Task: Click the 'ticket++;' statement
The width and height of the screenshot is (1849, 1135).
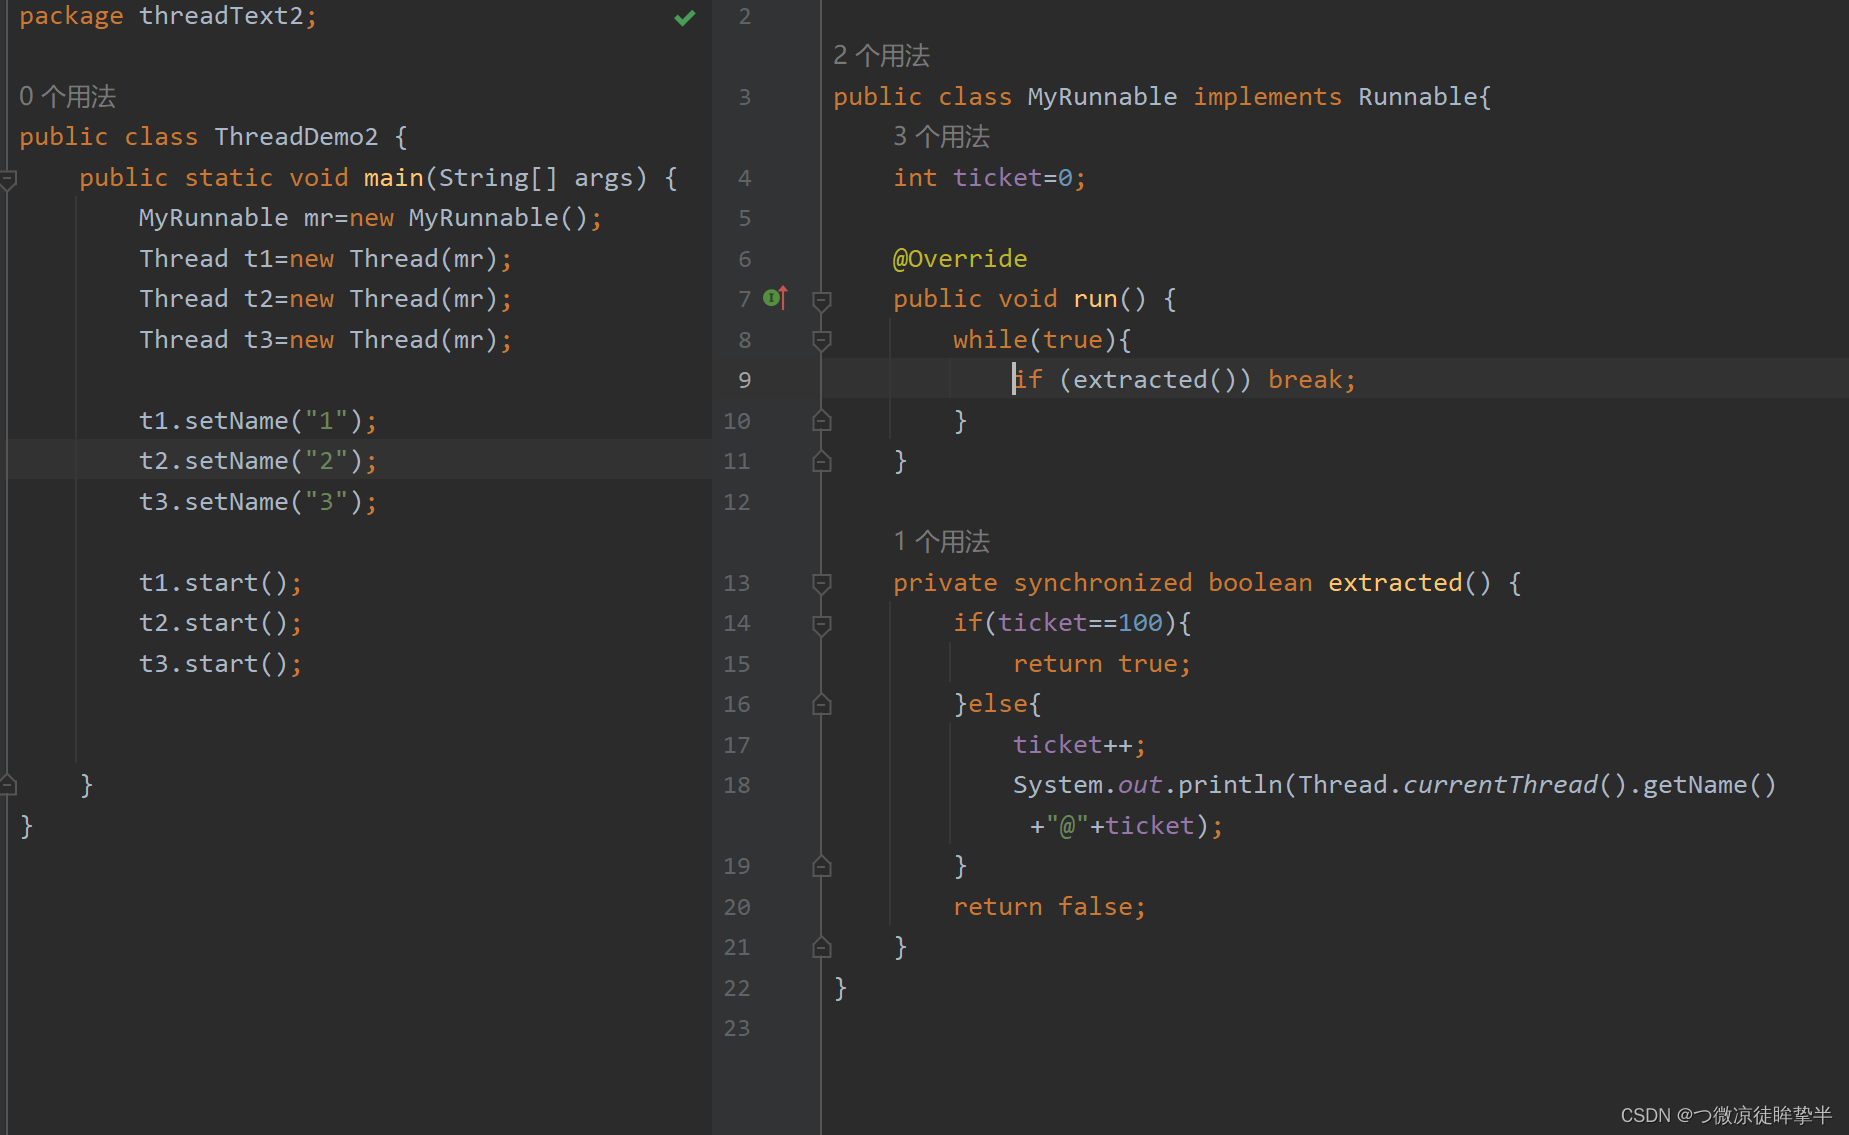Action: click(x=1079, y=745)
